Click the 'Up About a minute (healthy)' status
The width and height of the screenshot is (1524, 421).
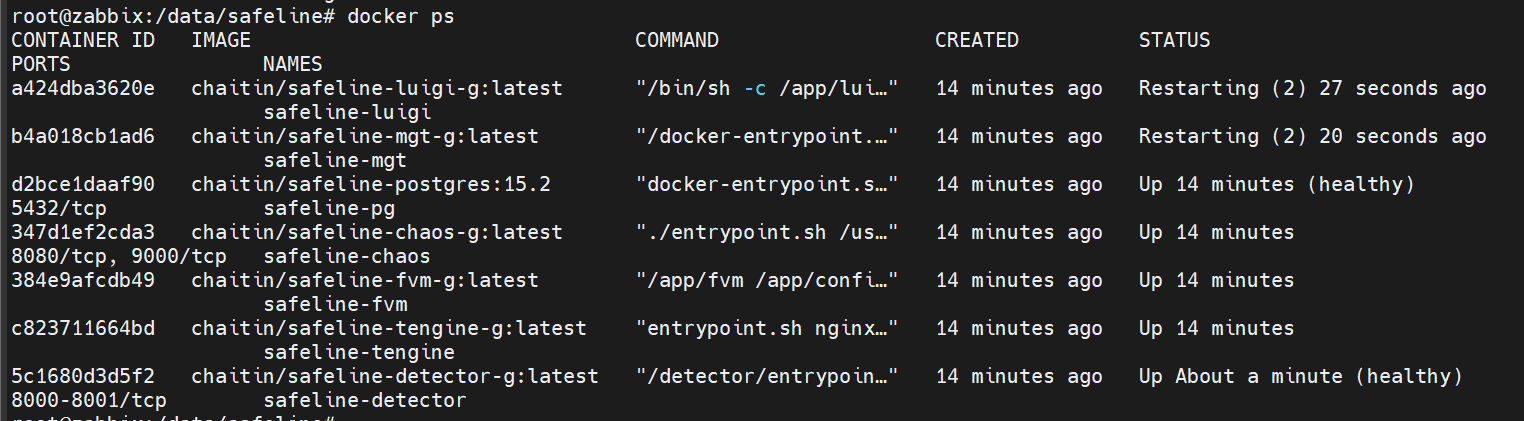[x=1300, y=376]
